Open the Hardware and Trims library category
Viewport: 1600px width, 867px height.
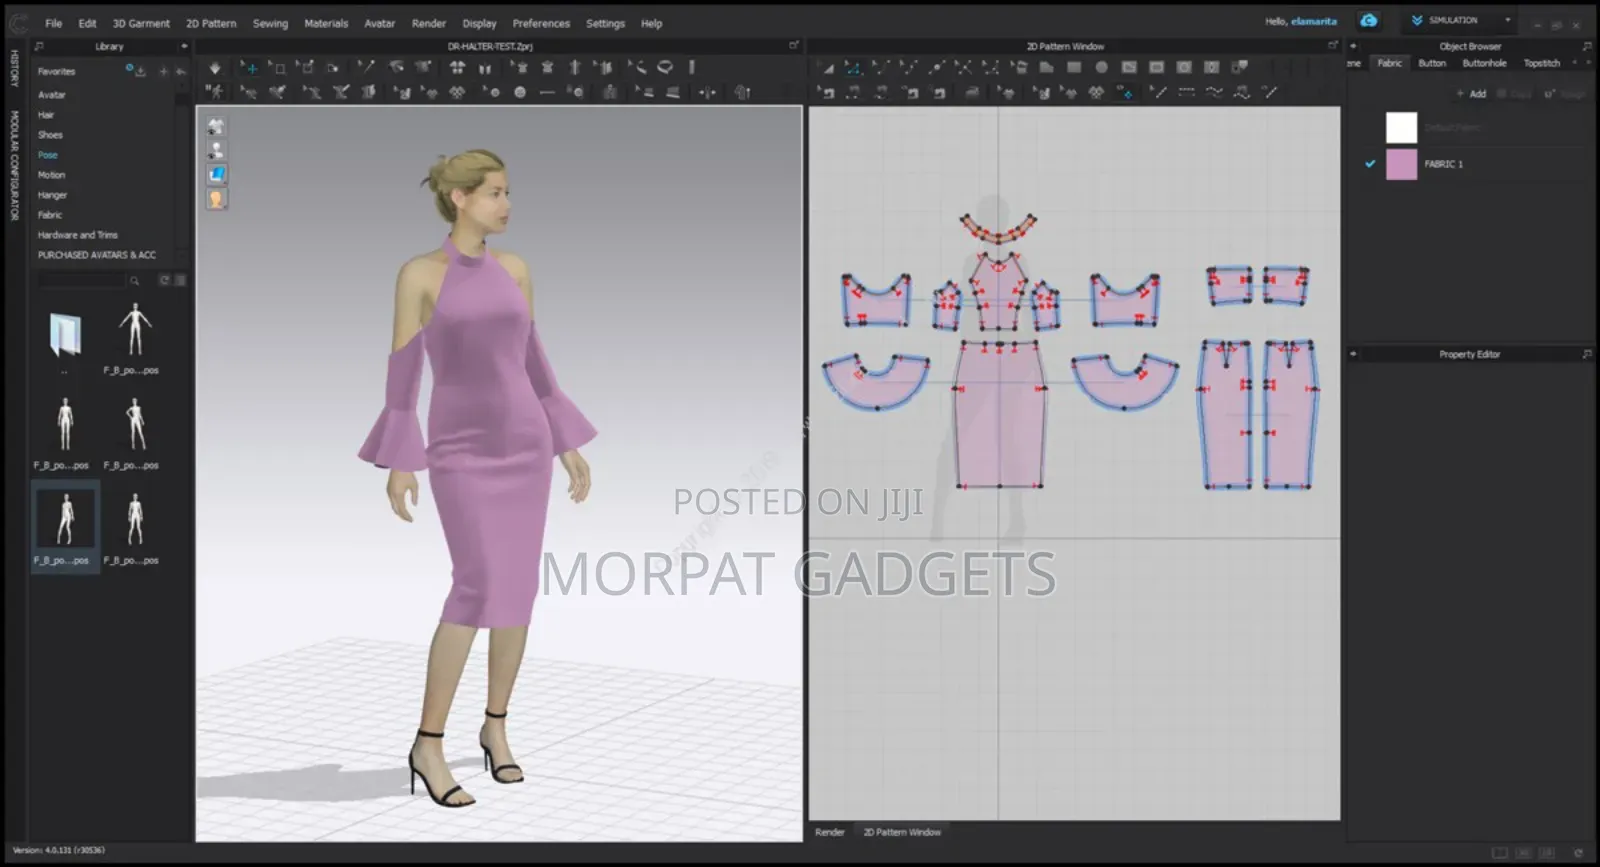[x=78, y=235]
